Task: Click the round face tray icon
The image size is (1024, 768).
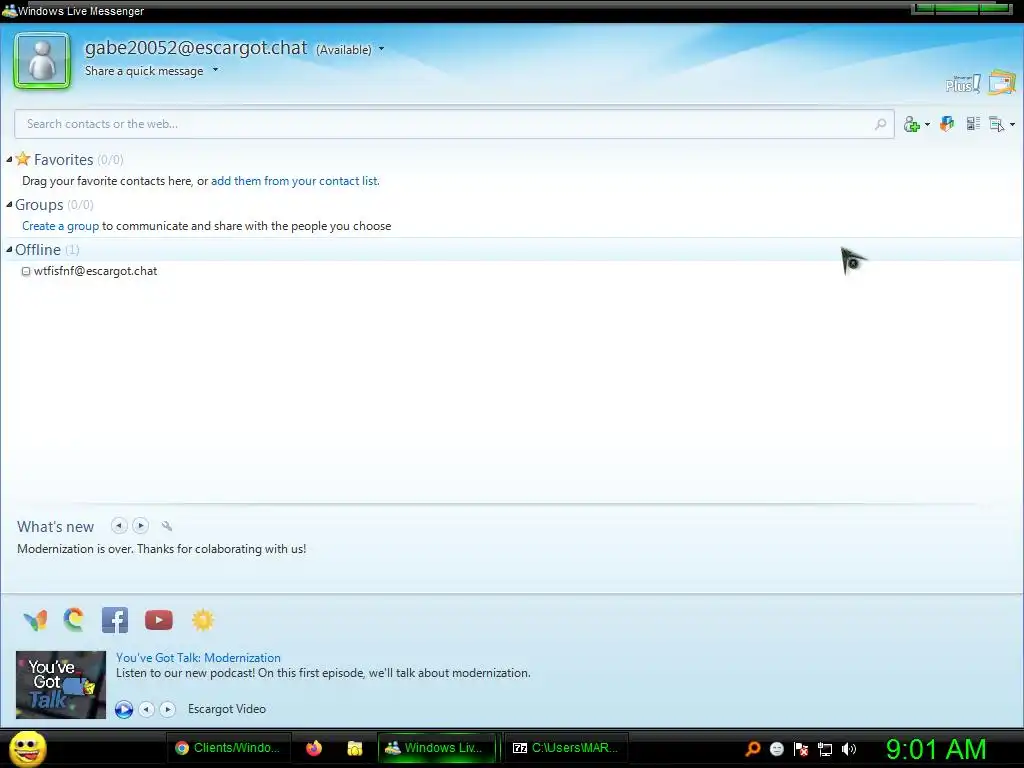Action: 776,749
